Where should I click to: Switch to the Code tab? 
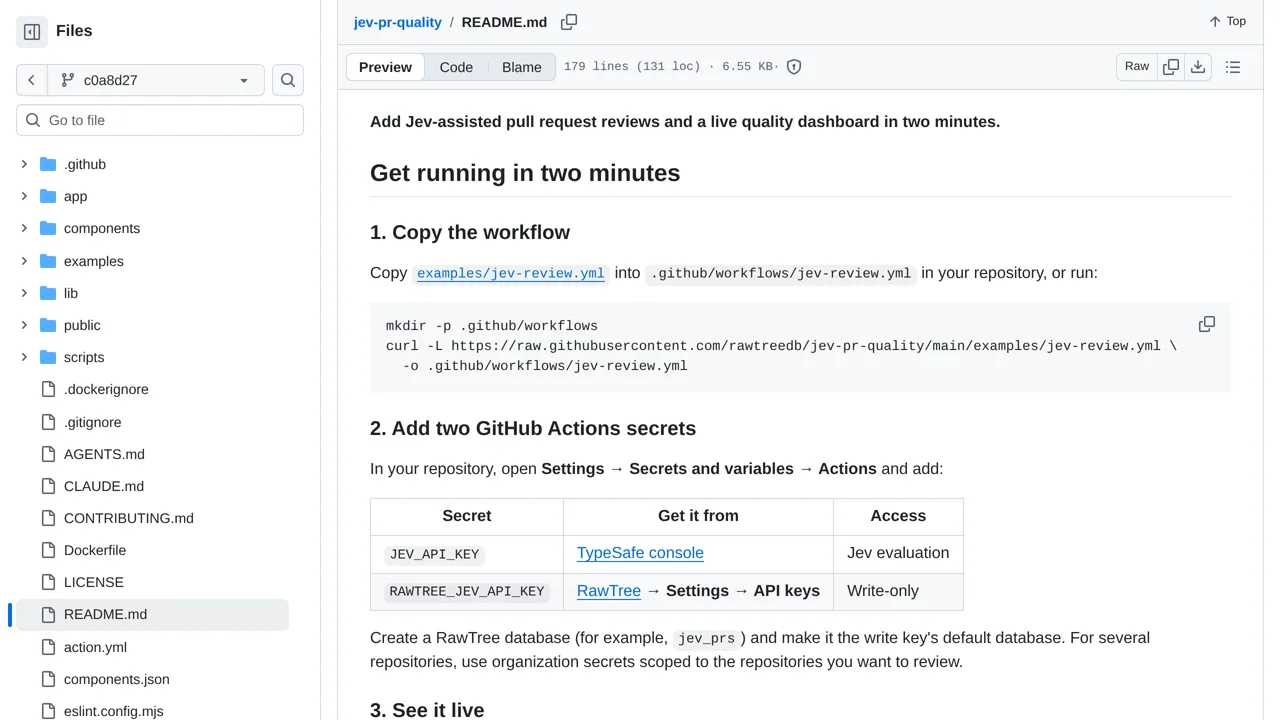(x=456, y=67)
